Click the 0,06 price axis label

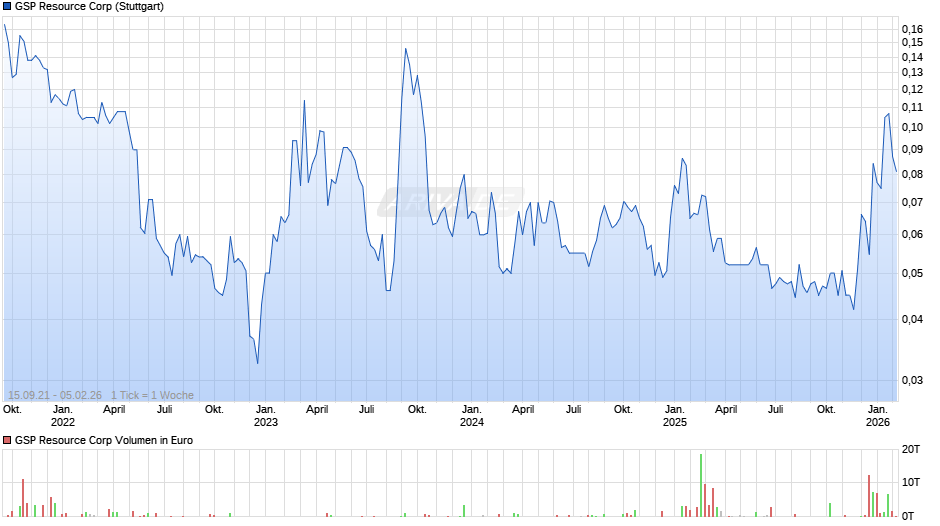coord(912,235)
